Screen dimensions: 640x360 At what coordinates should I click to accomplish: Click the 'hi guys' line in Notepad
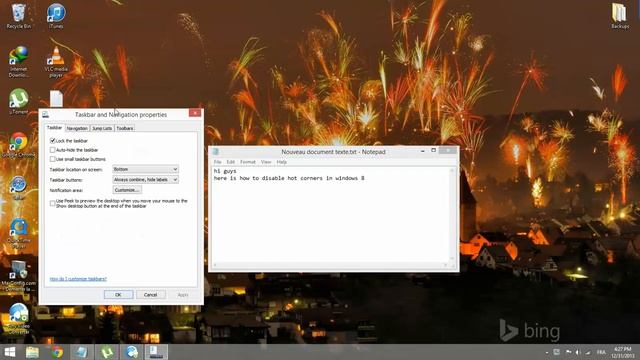225,171
